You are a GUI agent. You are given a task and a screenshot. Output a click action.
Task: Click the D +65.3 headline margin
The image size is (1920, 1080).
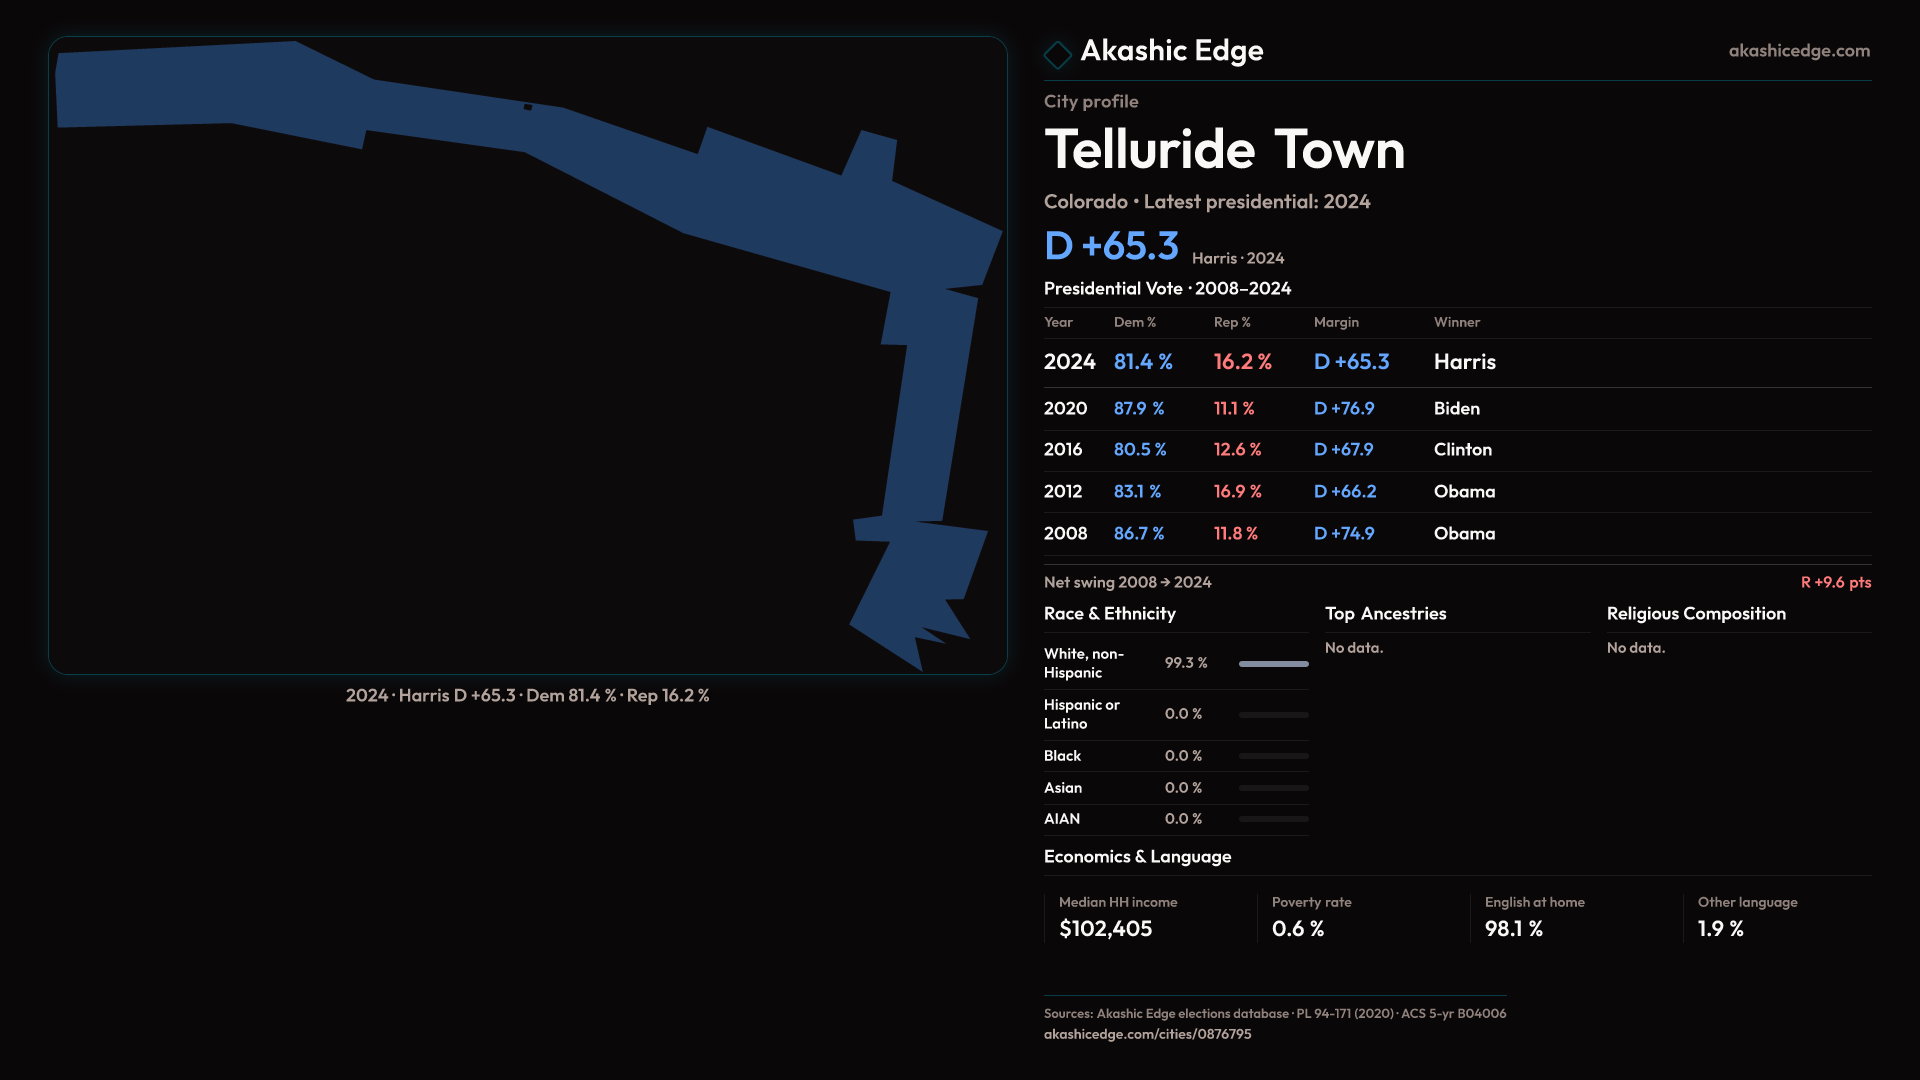coord(1111,246)
